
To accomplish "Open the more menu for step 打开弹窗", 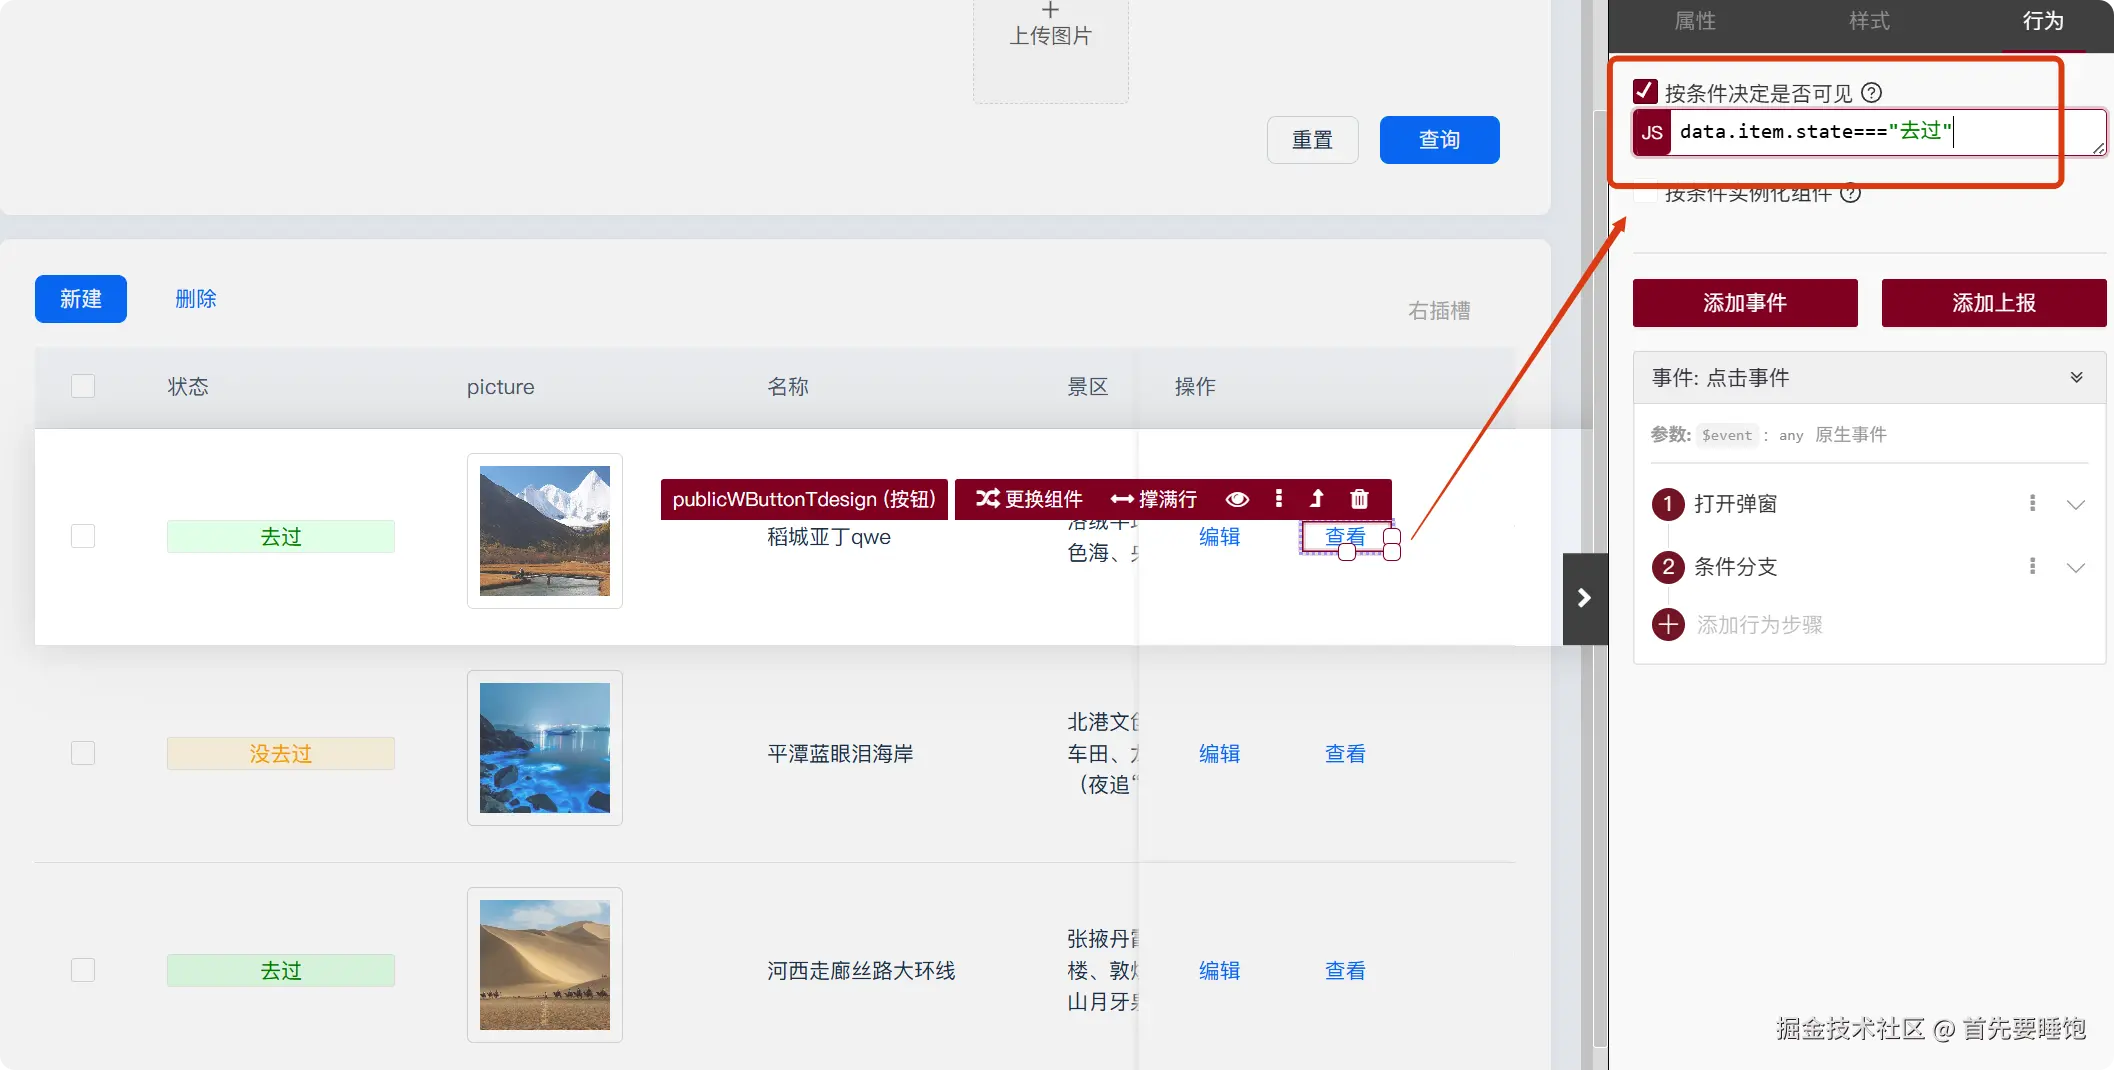I will coord(2032,503).
